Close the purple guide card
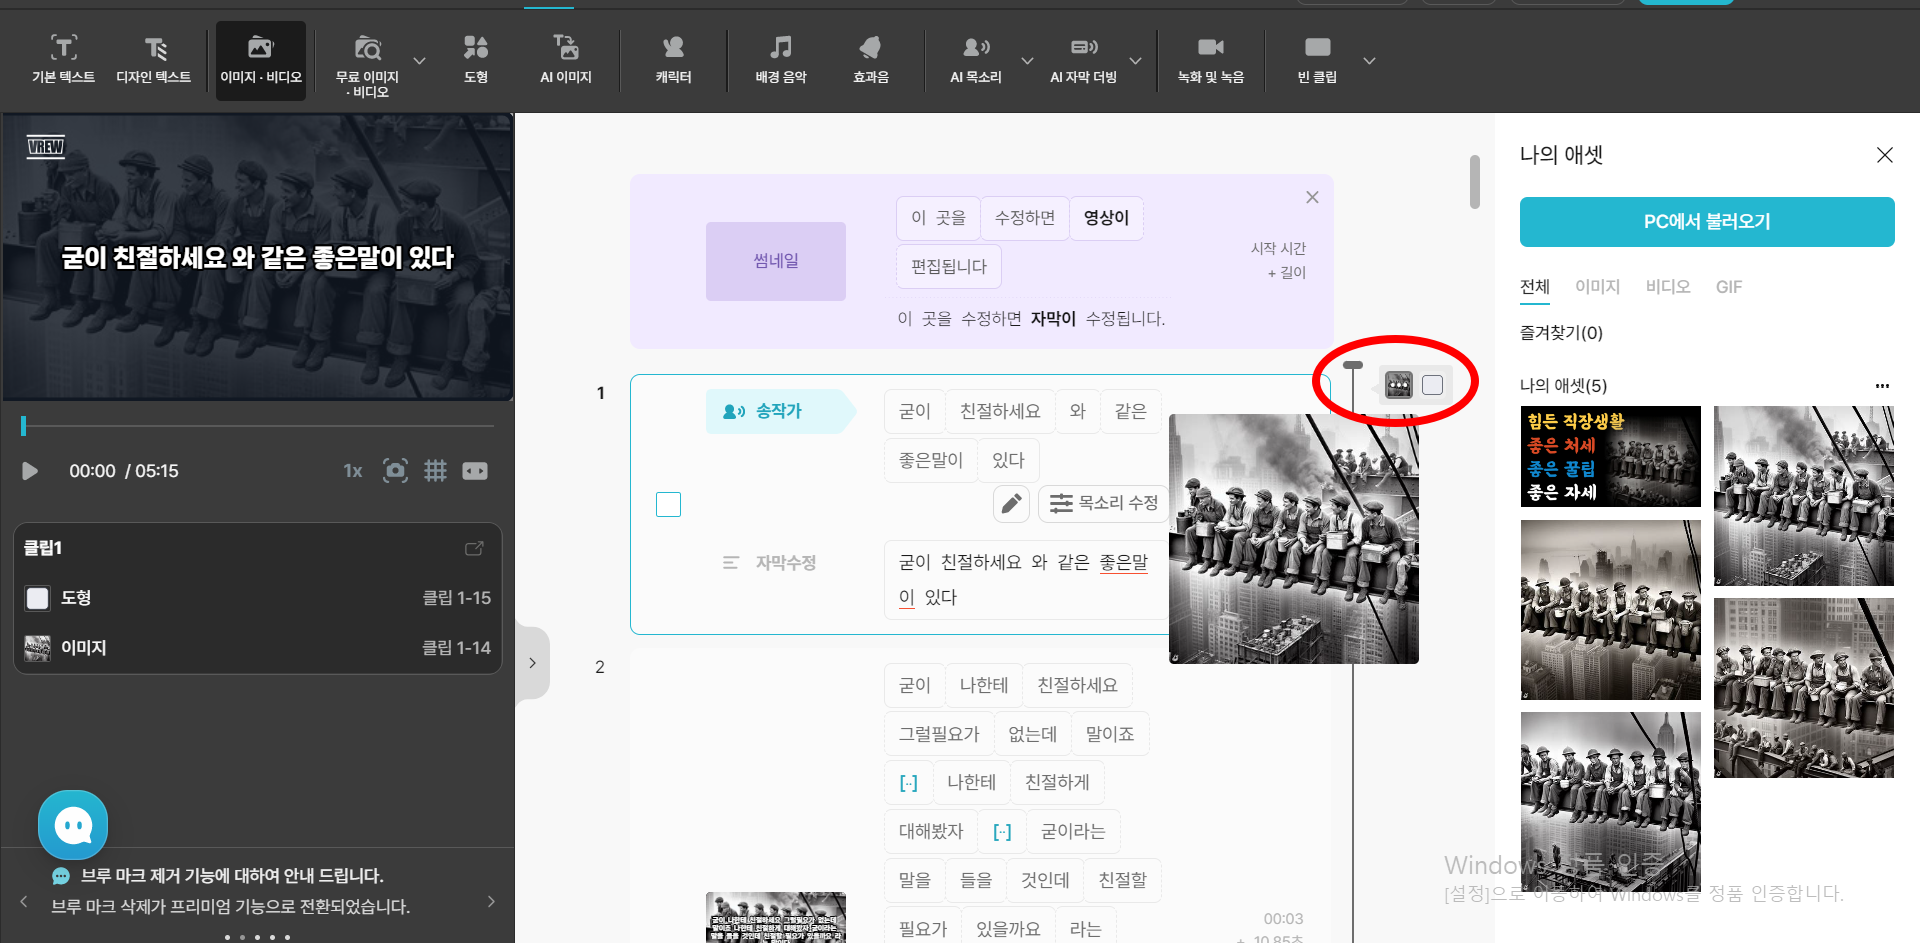The height and width of the screenshot is (943, 1920). click(1312, 198)
